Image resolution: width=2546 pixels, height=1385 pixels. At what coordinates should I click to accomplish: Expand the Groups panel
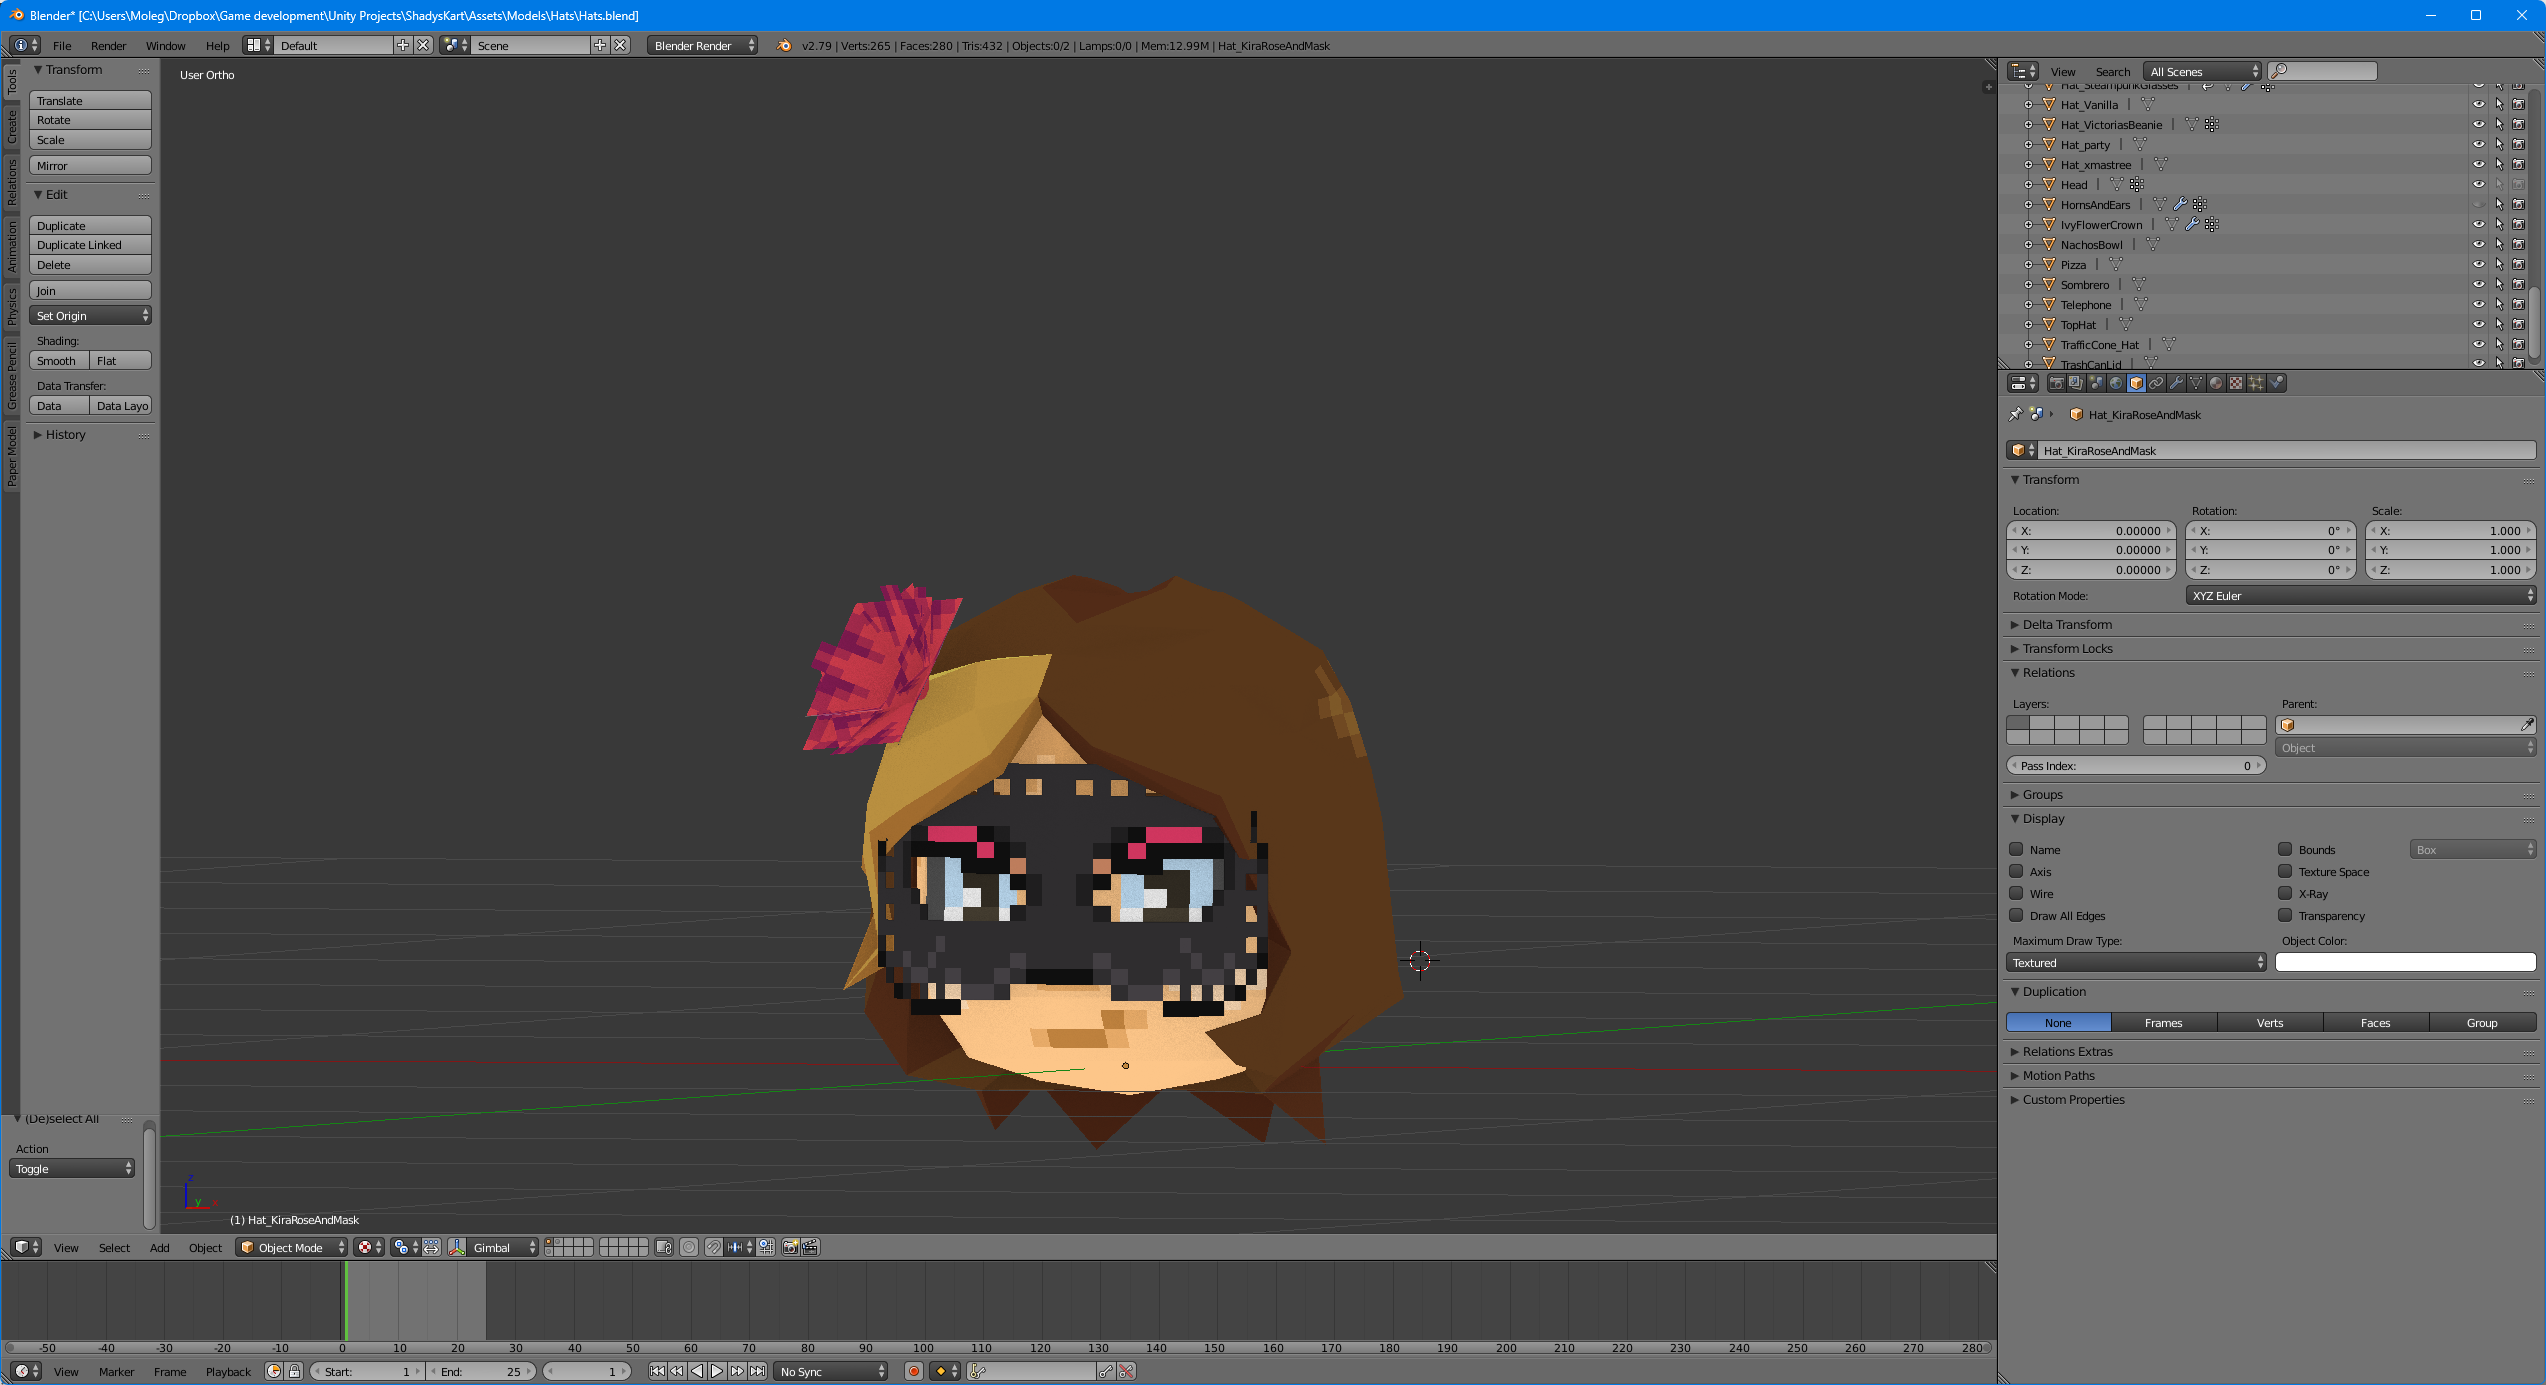pos(2042,794)
